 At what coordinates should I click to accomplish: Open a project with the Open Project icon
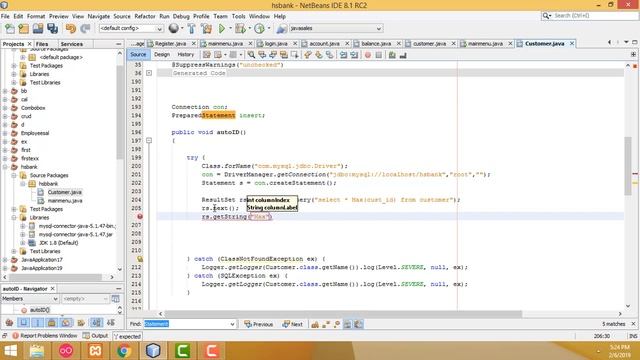pyautogui.click(x=38, y=29)
